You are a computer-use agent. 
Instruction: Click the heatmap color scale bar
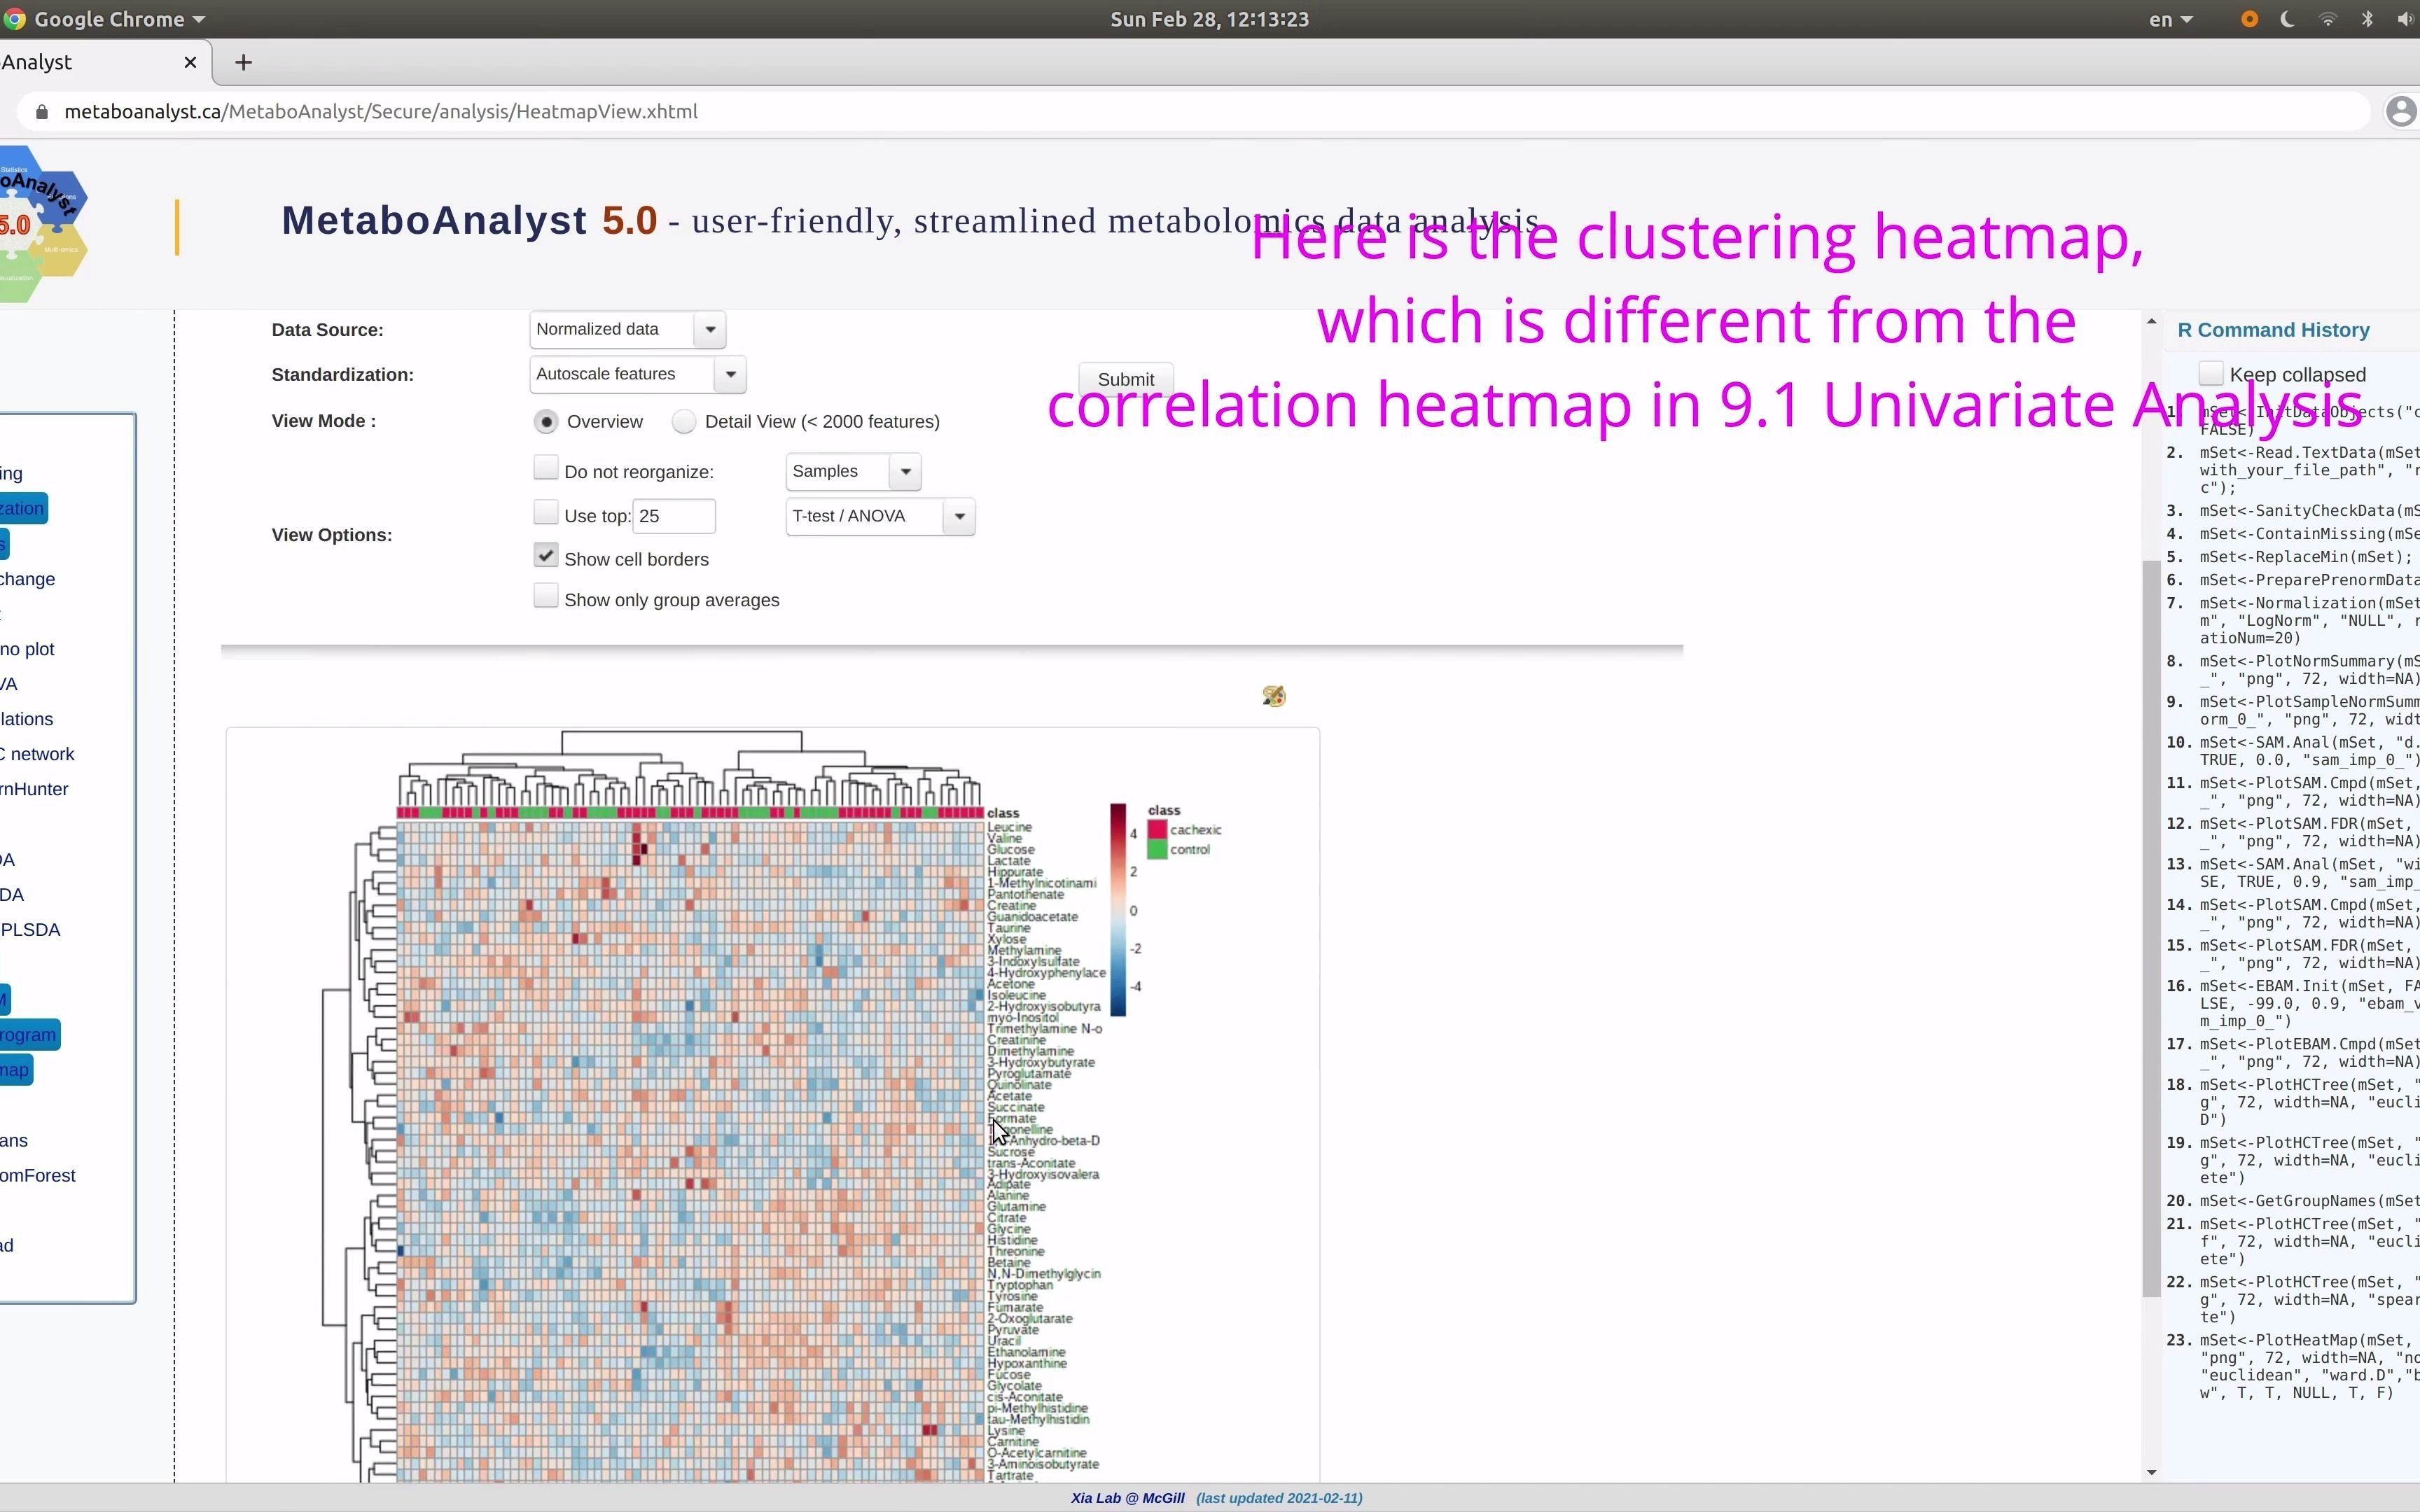click(1118, 910)
